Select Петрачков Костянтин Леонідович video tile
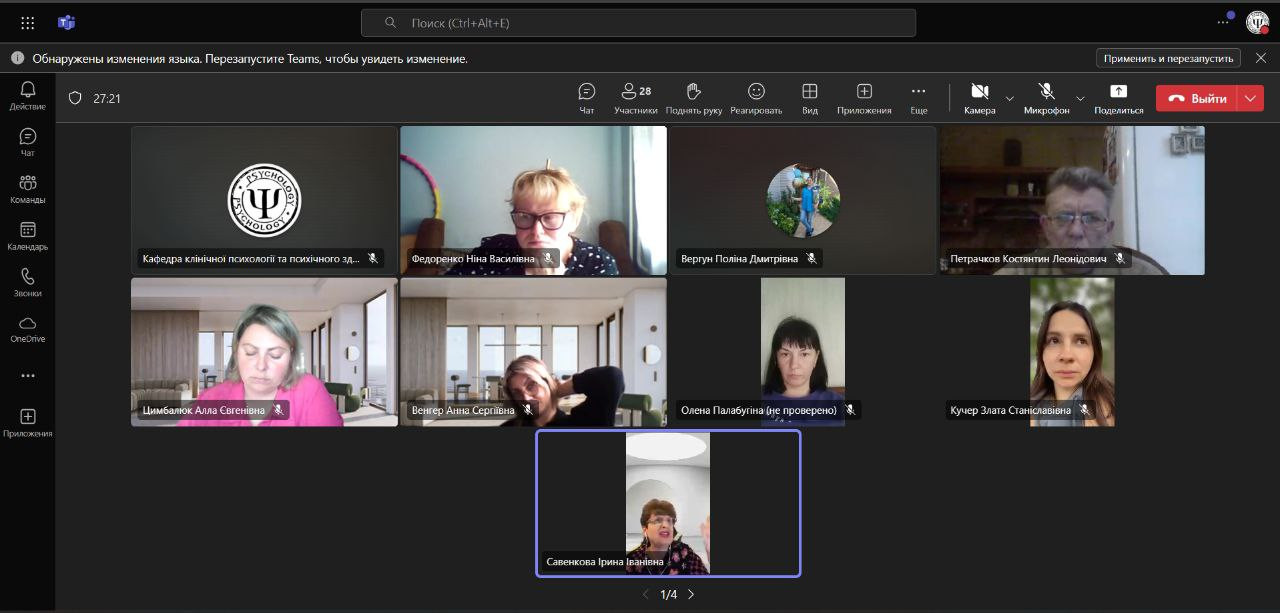Viewport: 1280px width, 613px height. [1071, 200]
